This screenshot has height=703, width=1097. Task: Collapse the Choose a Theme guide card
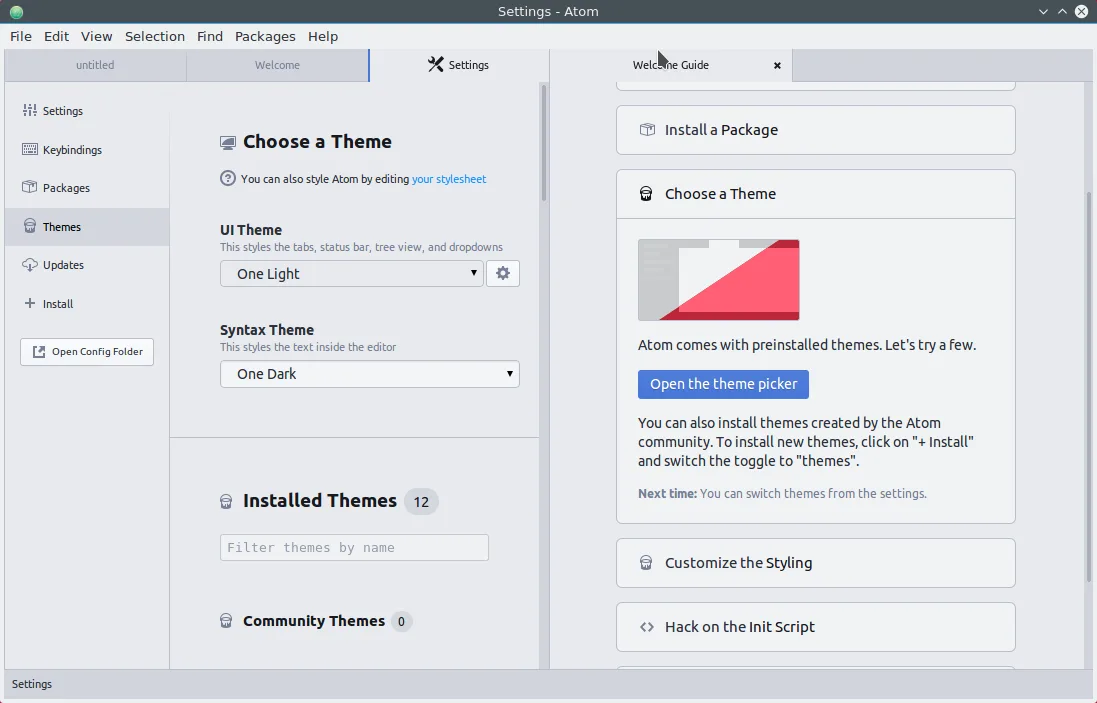(x=816, y=194)
